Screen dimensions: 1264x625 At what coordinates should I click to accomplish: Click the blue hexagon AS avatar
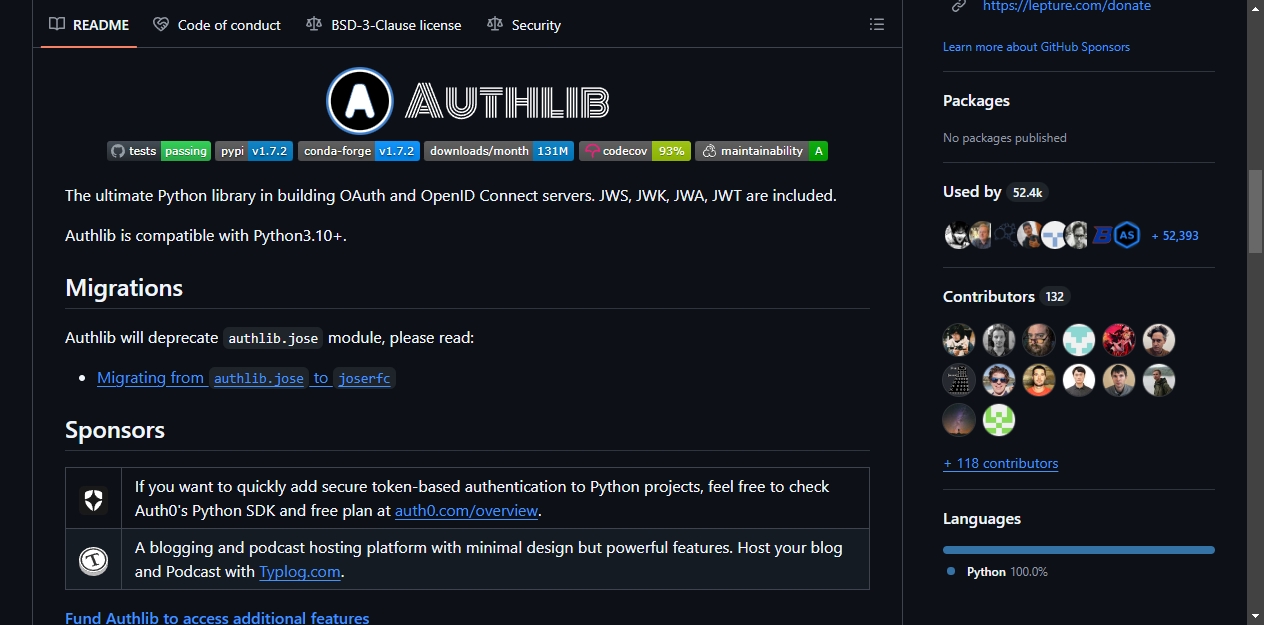(1128, 235)
